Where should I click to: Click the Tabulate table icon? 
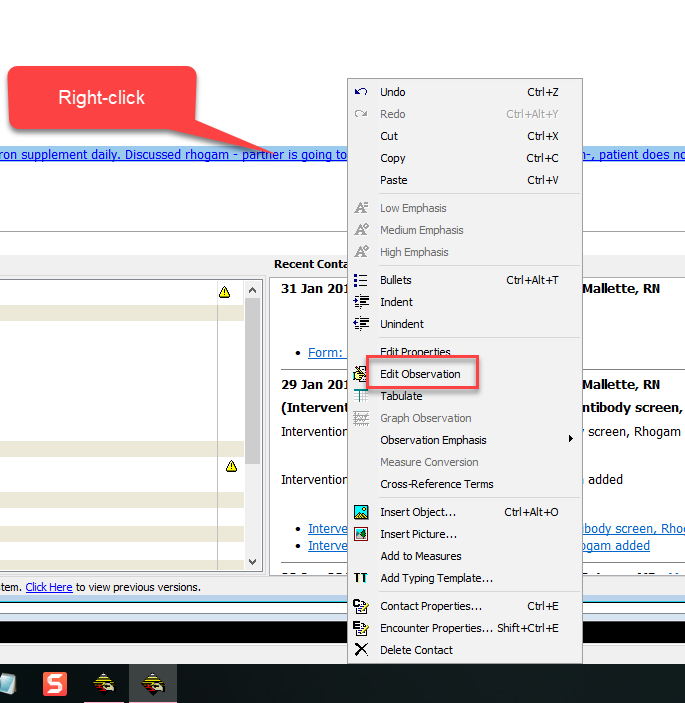tap(361, 396)
